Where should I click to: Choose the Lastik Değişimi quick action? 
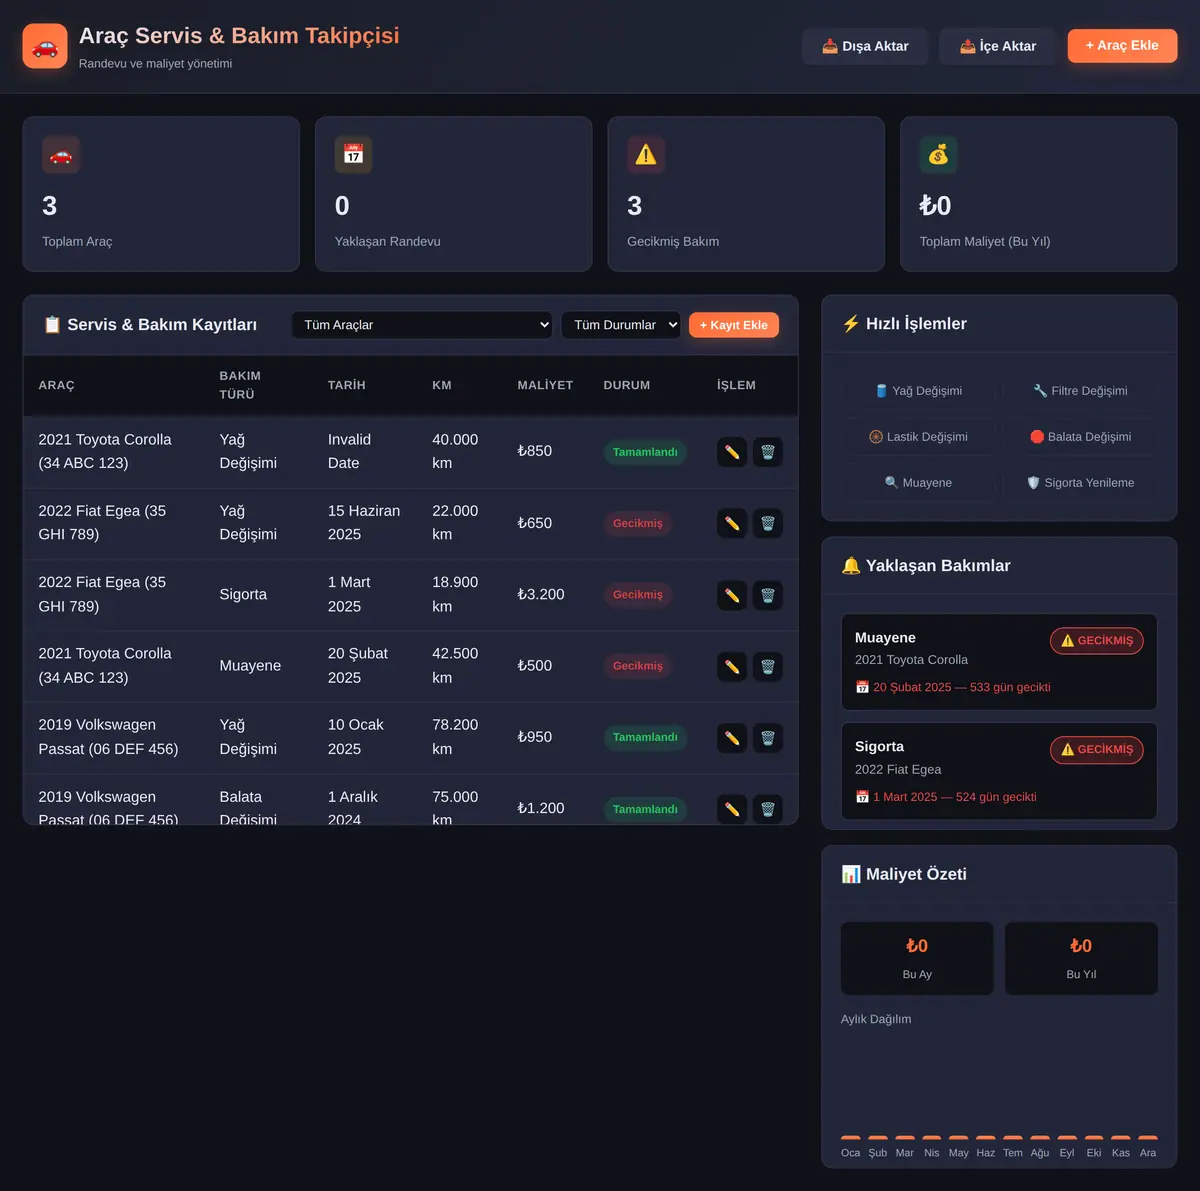(x=919, y=437)
